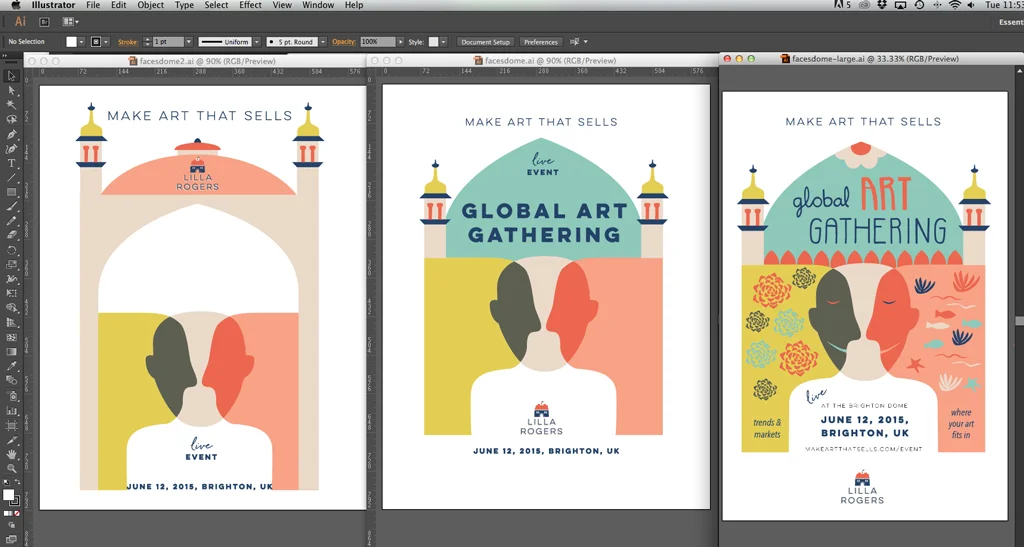This screenshot has width=1024, height=547.
Task: Select the Perspective Grid tool
Action: [x=11, y=322]
